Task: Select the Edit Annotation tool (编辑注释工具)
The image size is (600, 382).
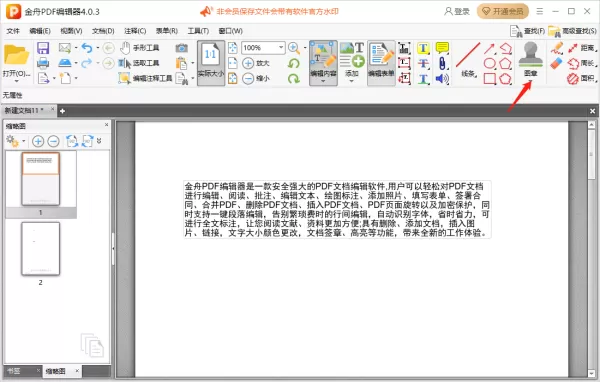Action: (145, 78)
